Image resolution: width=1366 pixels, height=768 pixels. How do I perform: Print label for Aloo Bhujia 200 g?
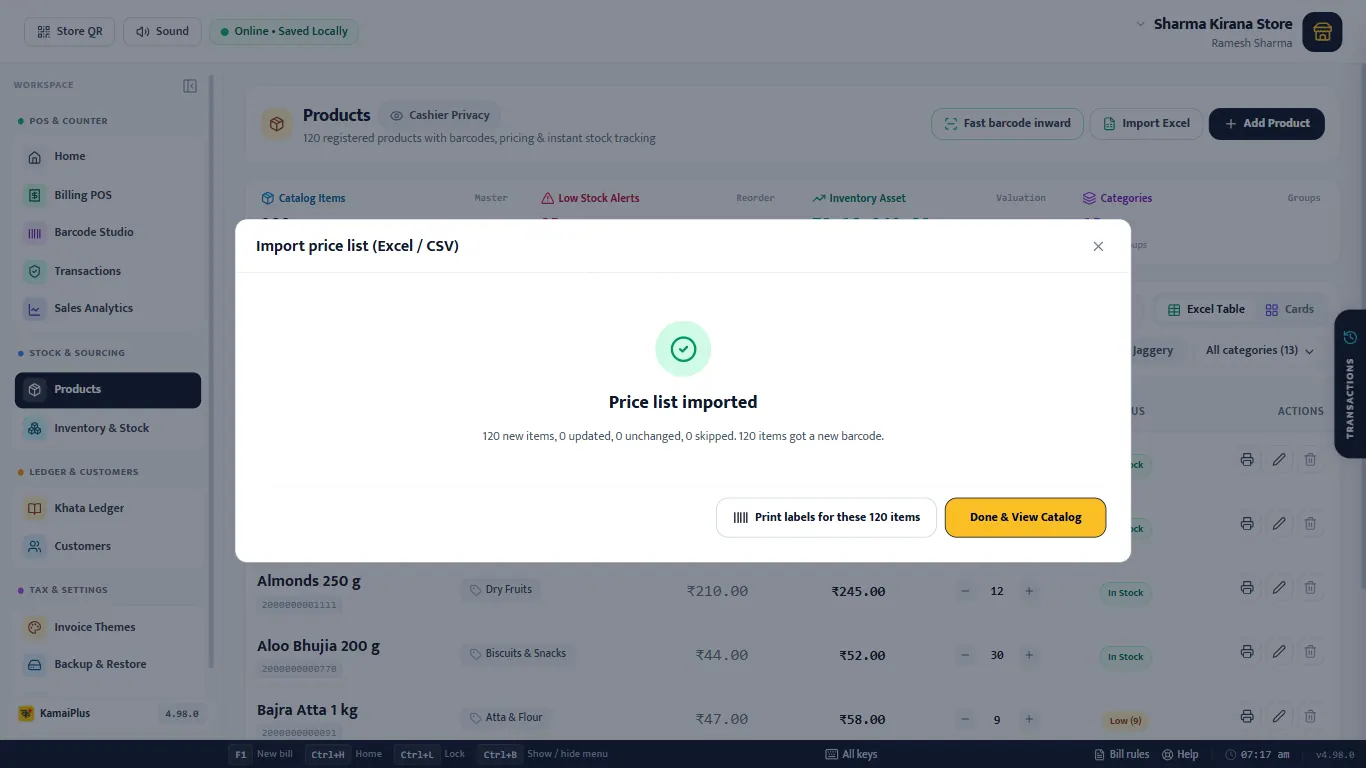1247,652
